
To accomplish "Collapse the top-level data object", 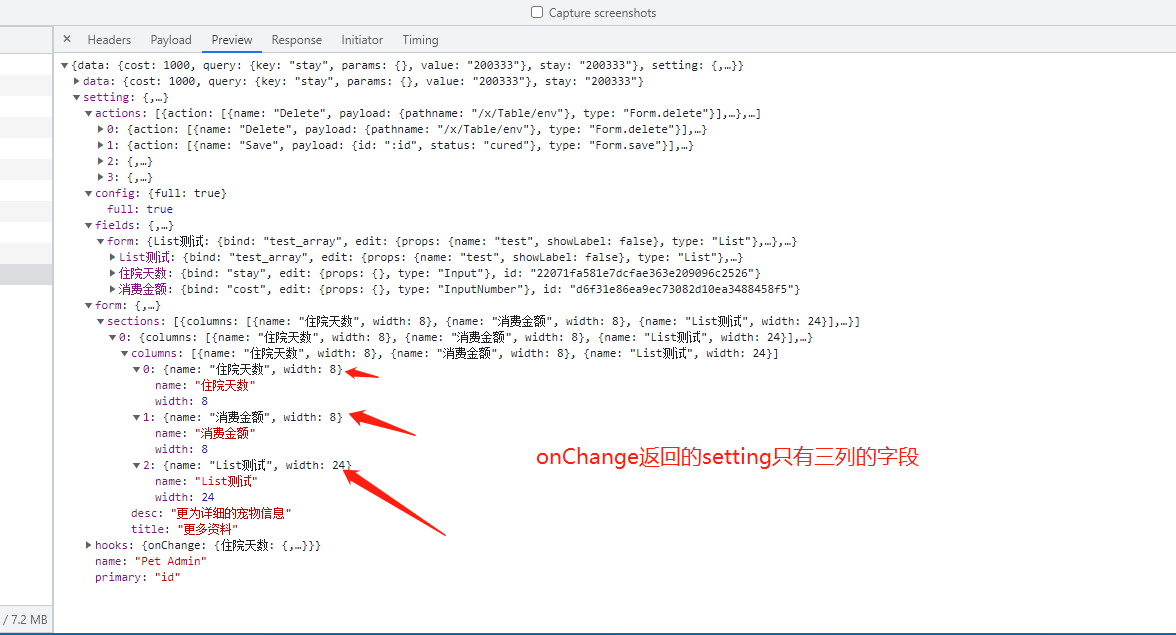I will click(x=62, y=64).
